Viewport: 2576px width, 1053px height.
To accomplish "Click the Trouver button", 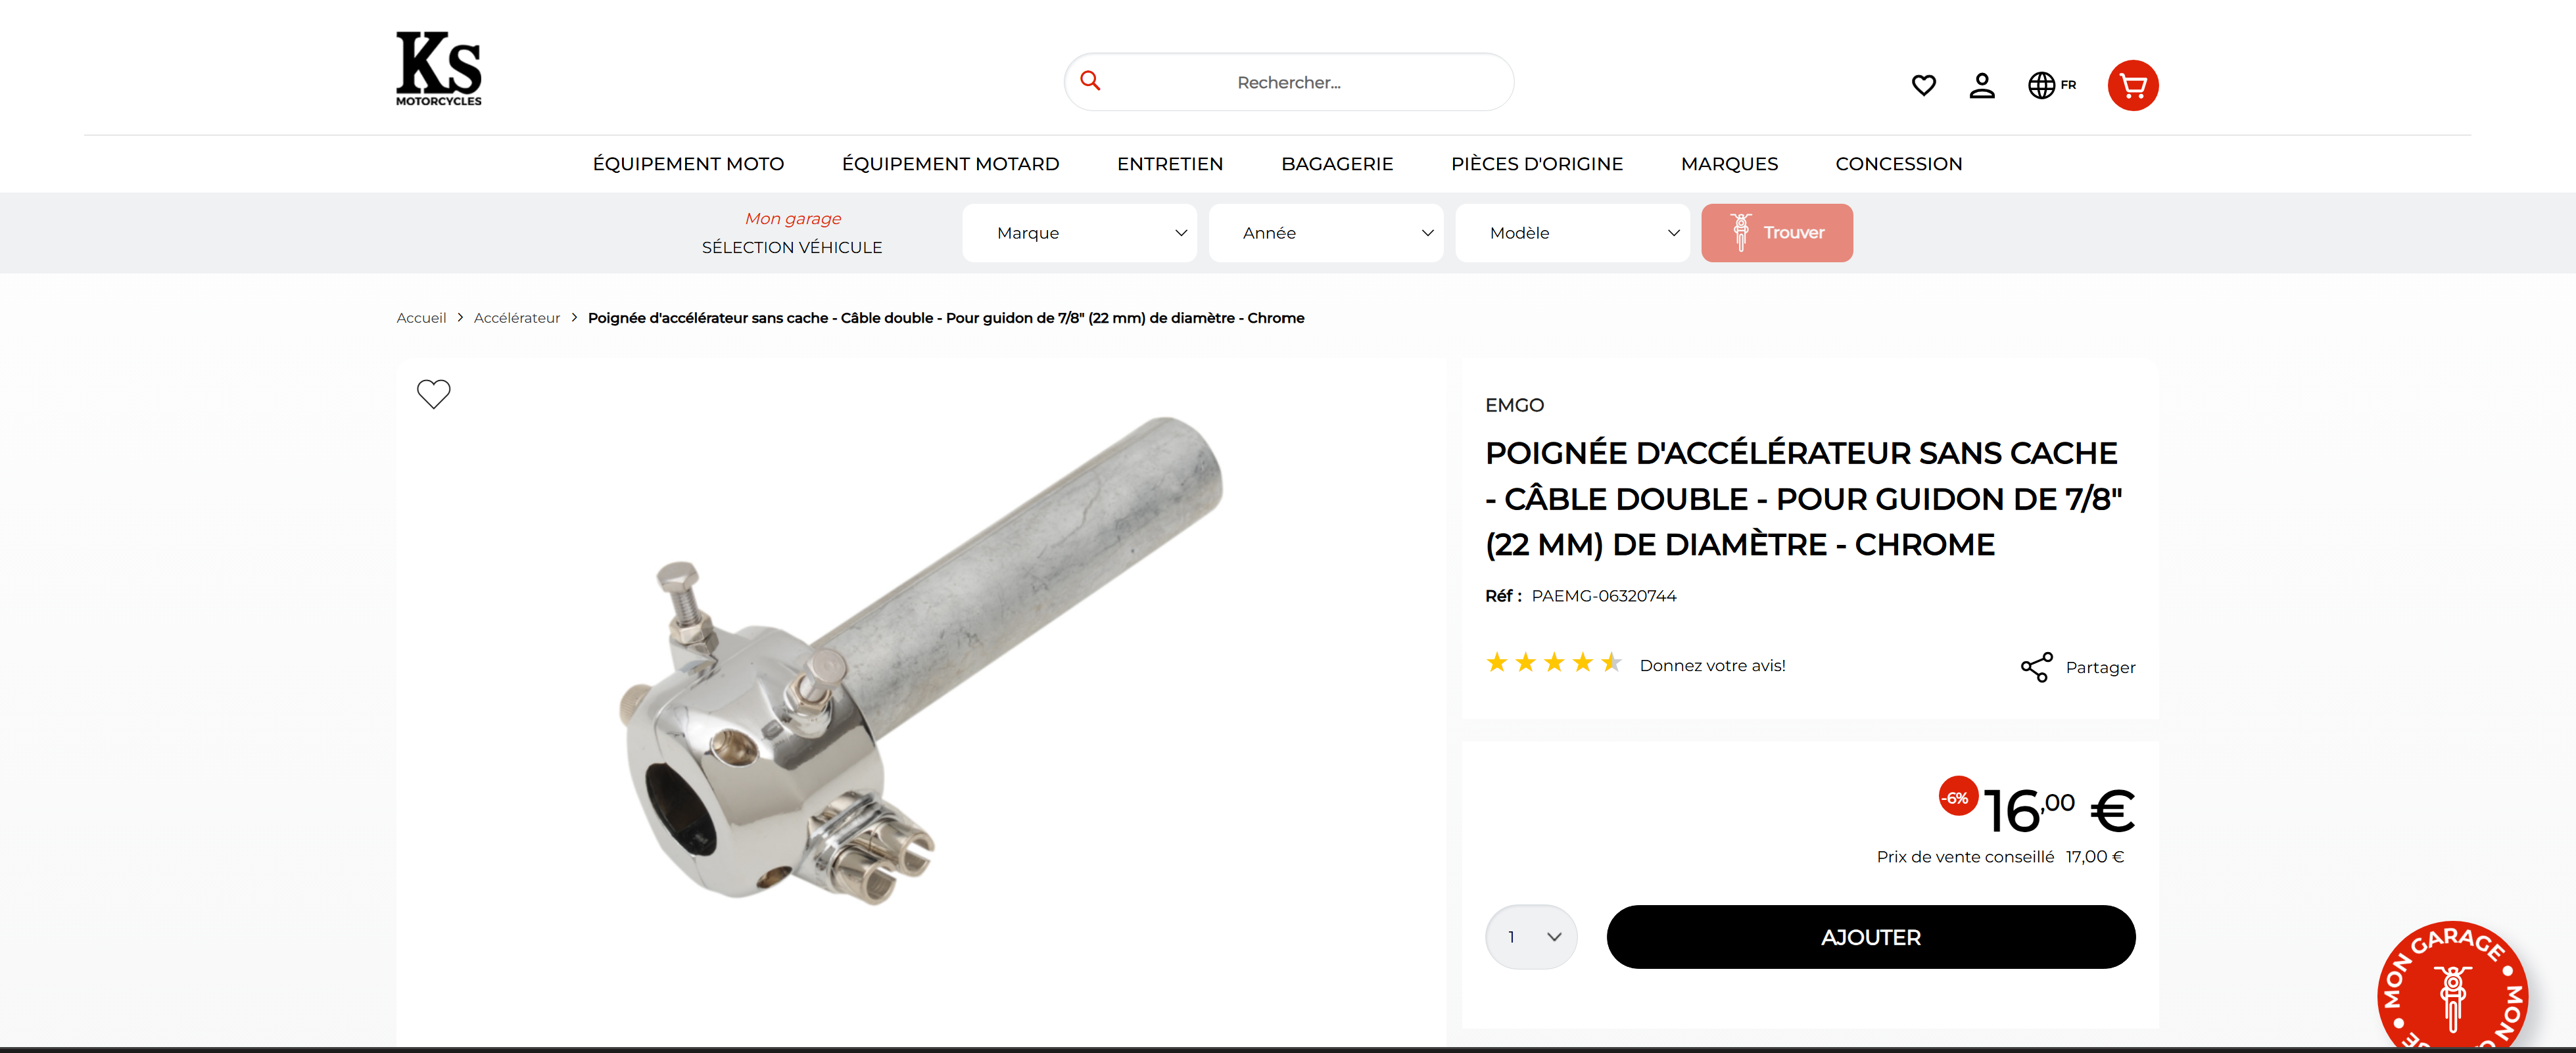I will tap(1776, 233).
